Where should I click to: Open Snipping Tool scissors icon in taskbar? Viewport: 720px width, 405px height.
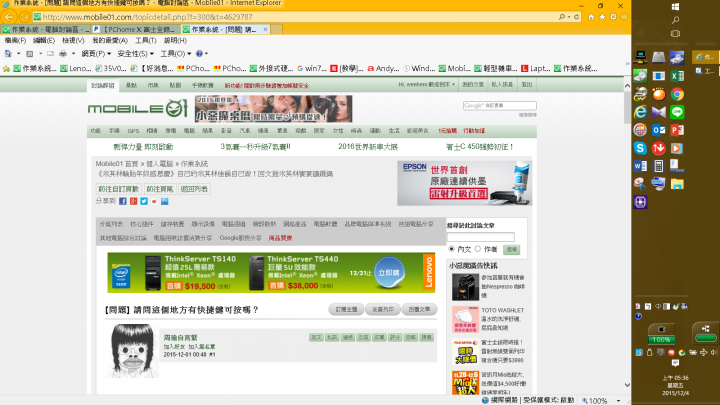640,184
